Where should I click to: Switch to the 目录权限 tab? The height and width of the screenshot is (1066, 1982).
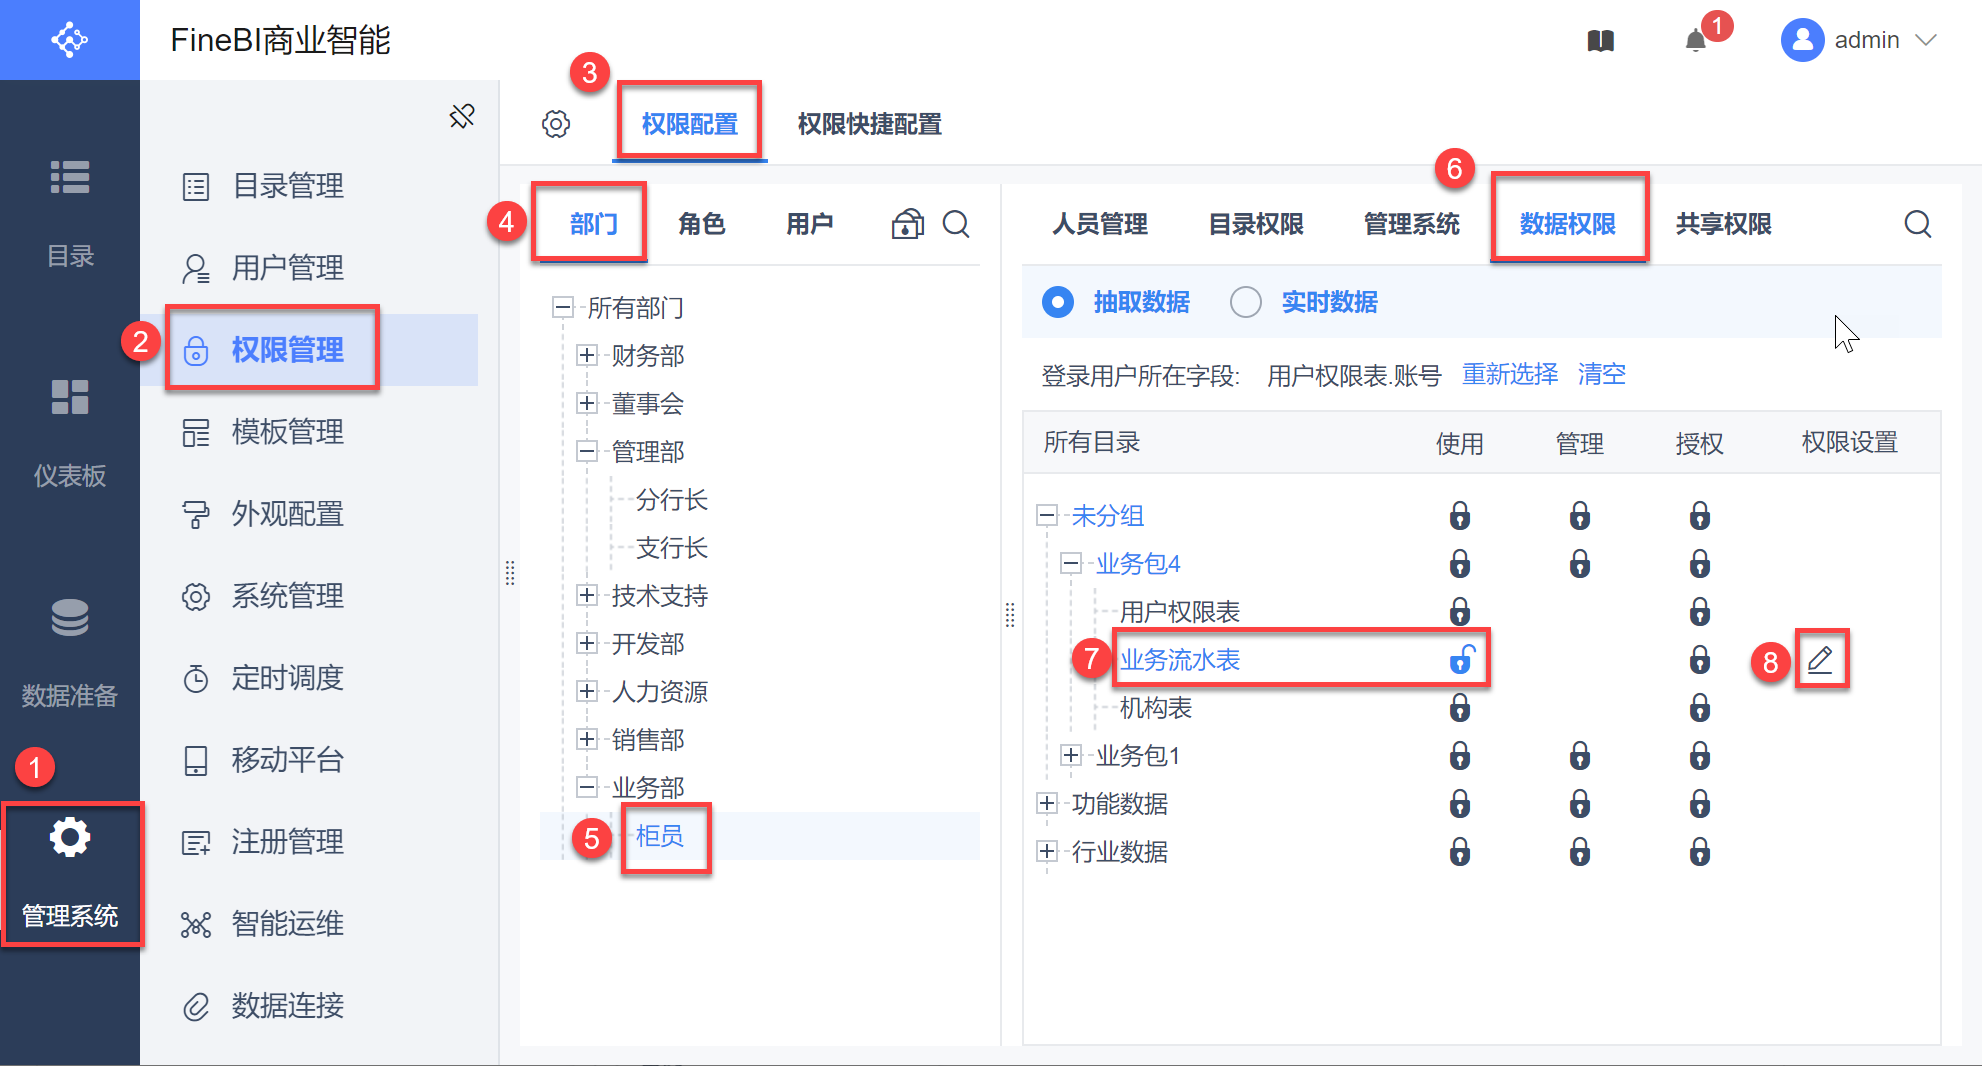click(x=1256, y=224)
